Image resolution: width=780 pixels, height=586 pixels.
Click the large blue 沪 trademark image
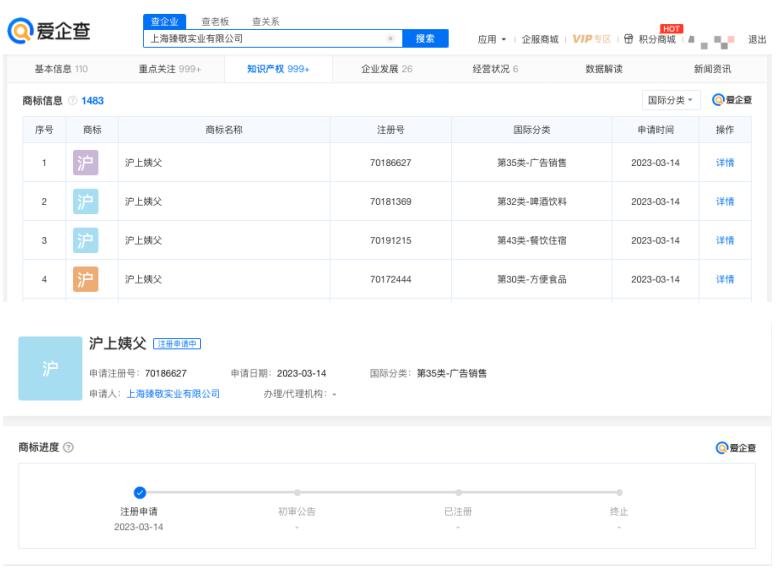click(48, 368)
